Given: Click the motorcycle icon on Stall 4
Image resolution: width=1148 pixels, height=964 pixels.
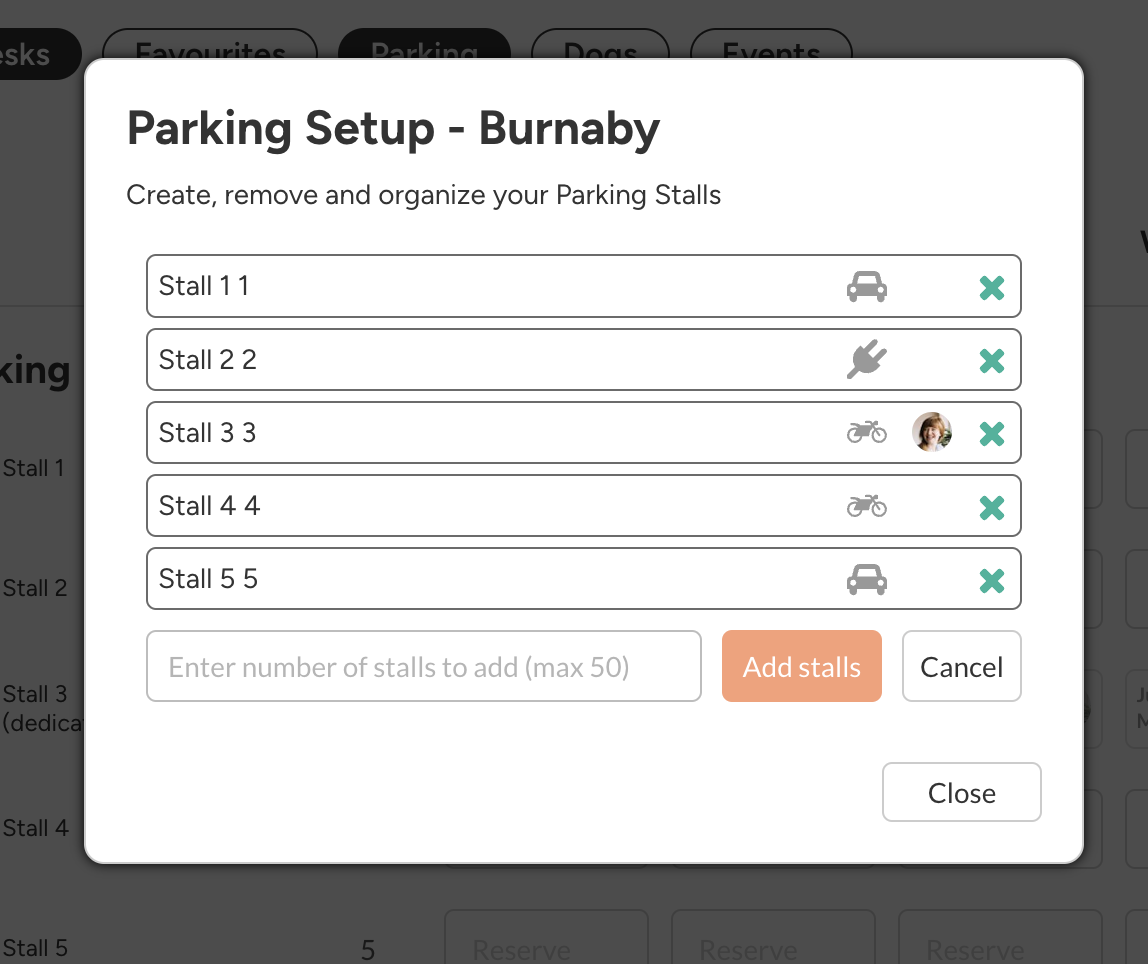Looking at the screenshot, I should point(866,506).
